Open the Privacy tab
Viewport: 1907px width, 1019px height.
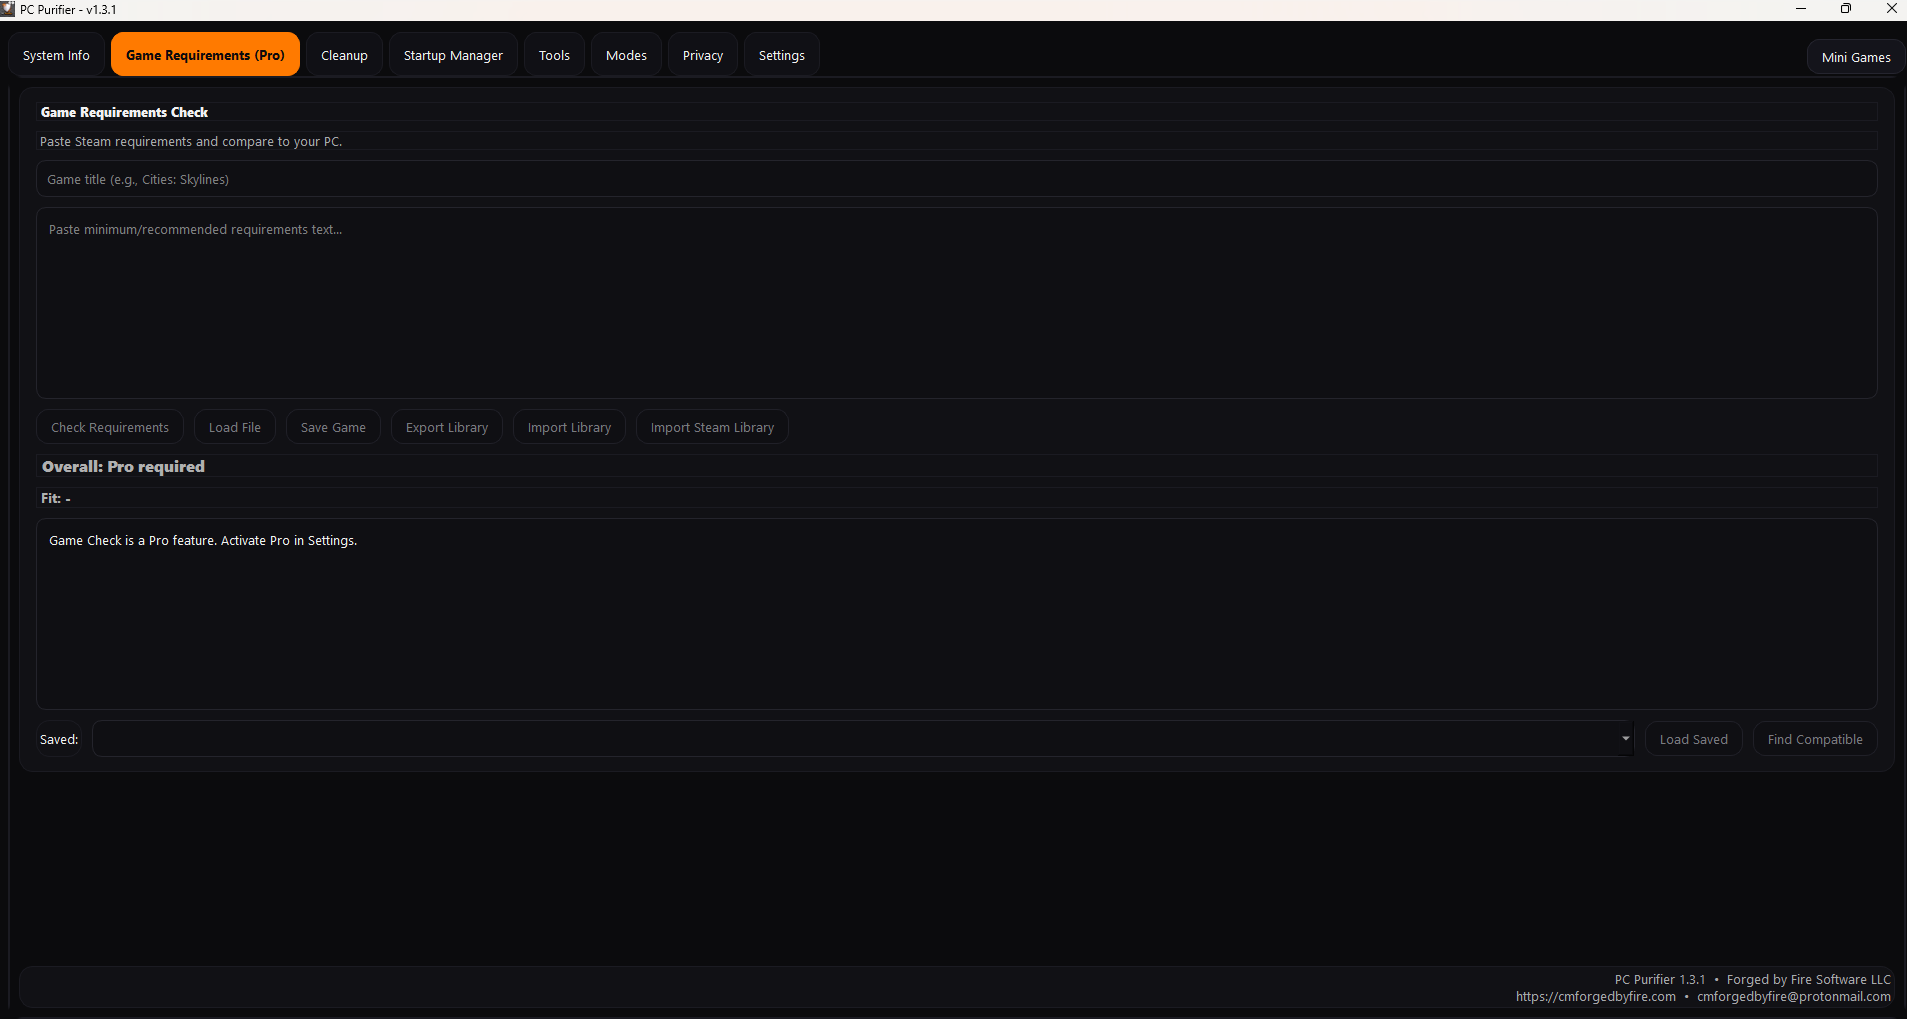[703, 54]
